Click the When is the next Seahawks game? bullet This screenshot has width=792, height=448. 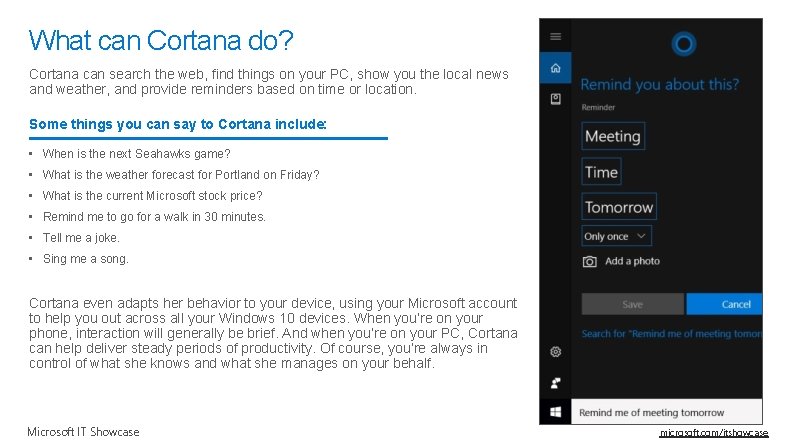click(136, 154)
